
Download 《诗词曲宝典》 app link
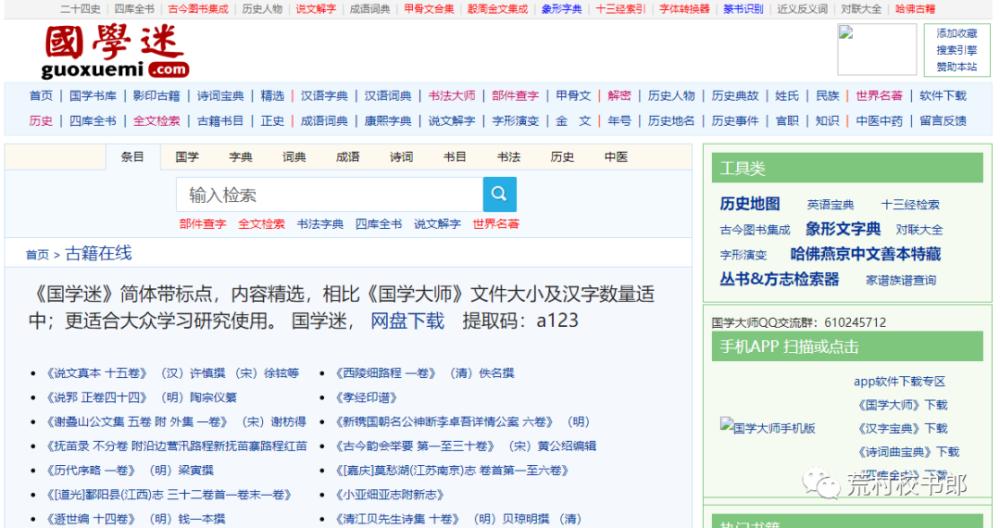point(908,452)
